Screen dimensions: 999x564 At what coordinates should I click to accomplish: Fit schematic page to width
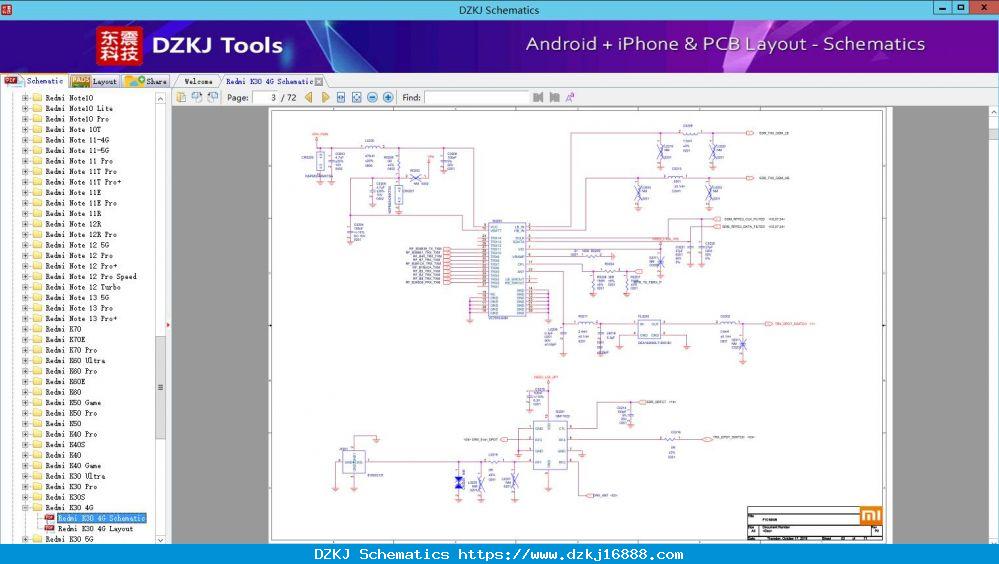click(341, 98)
